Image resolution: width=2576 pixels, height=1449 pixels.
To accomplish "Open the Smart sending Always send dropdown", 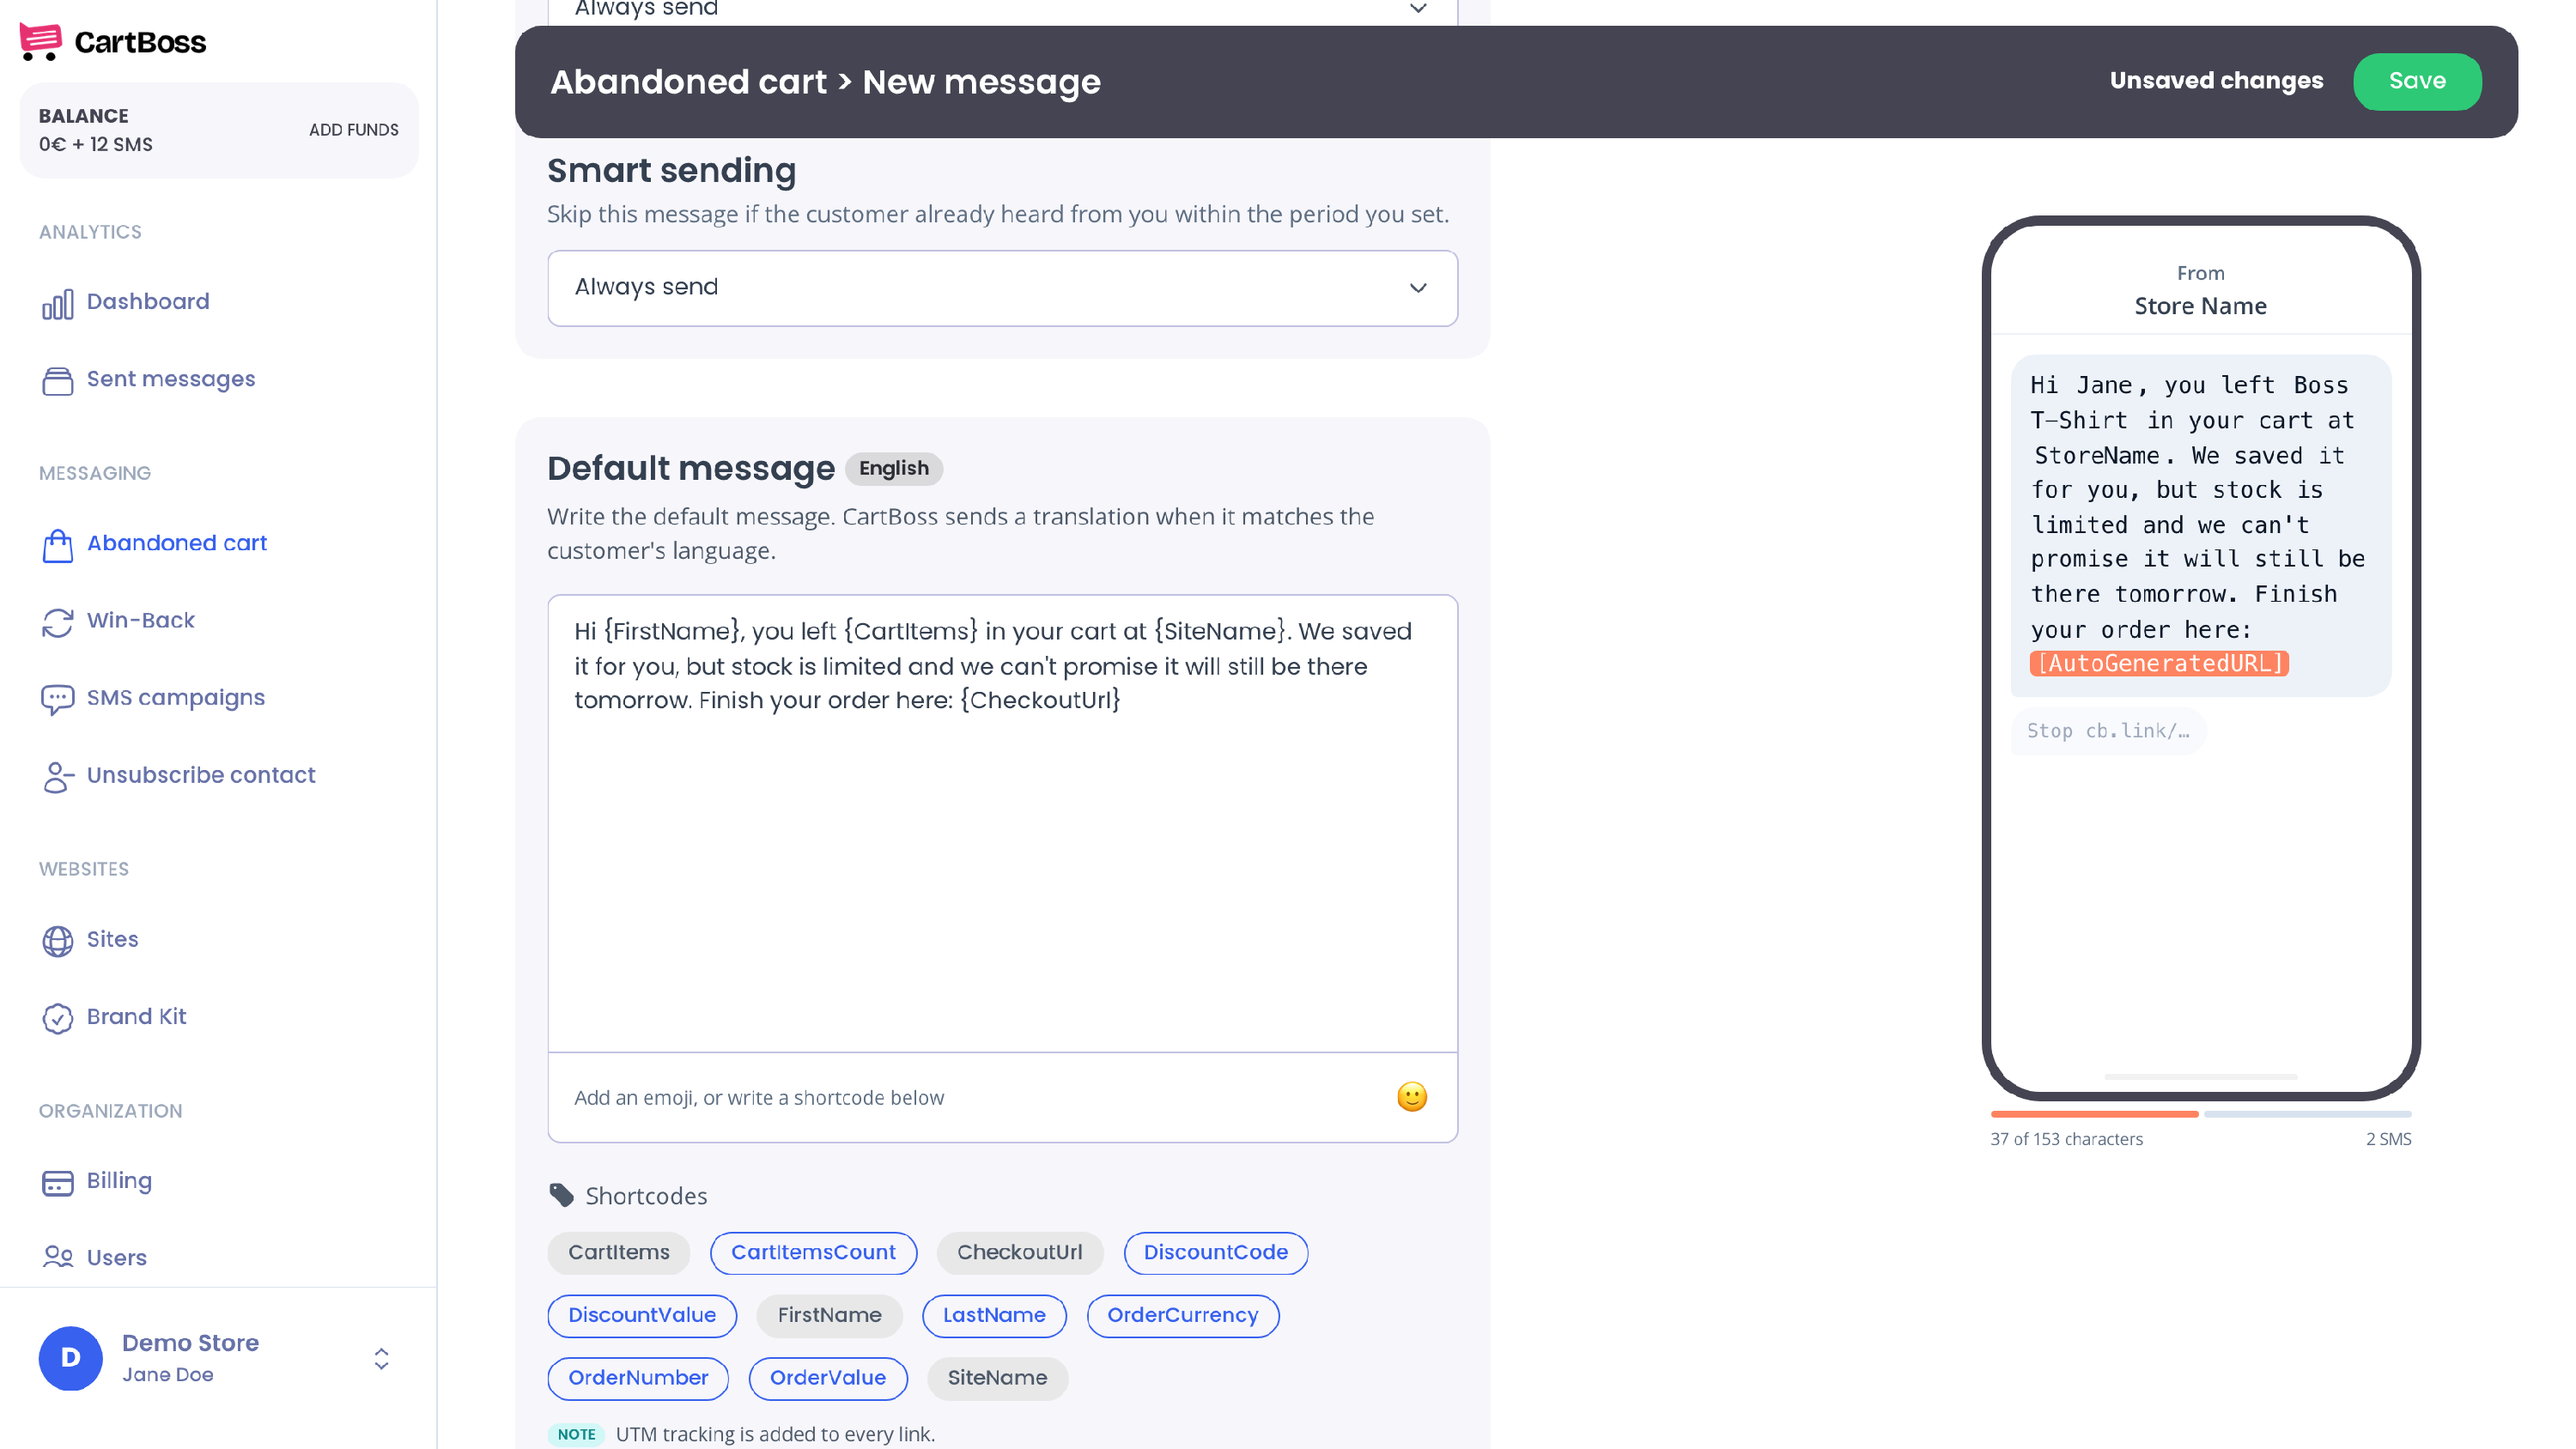I will pos(1002,288).
